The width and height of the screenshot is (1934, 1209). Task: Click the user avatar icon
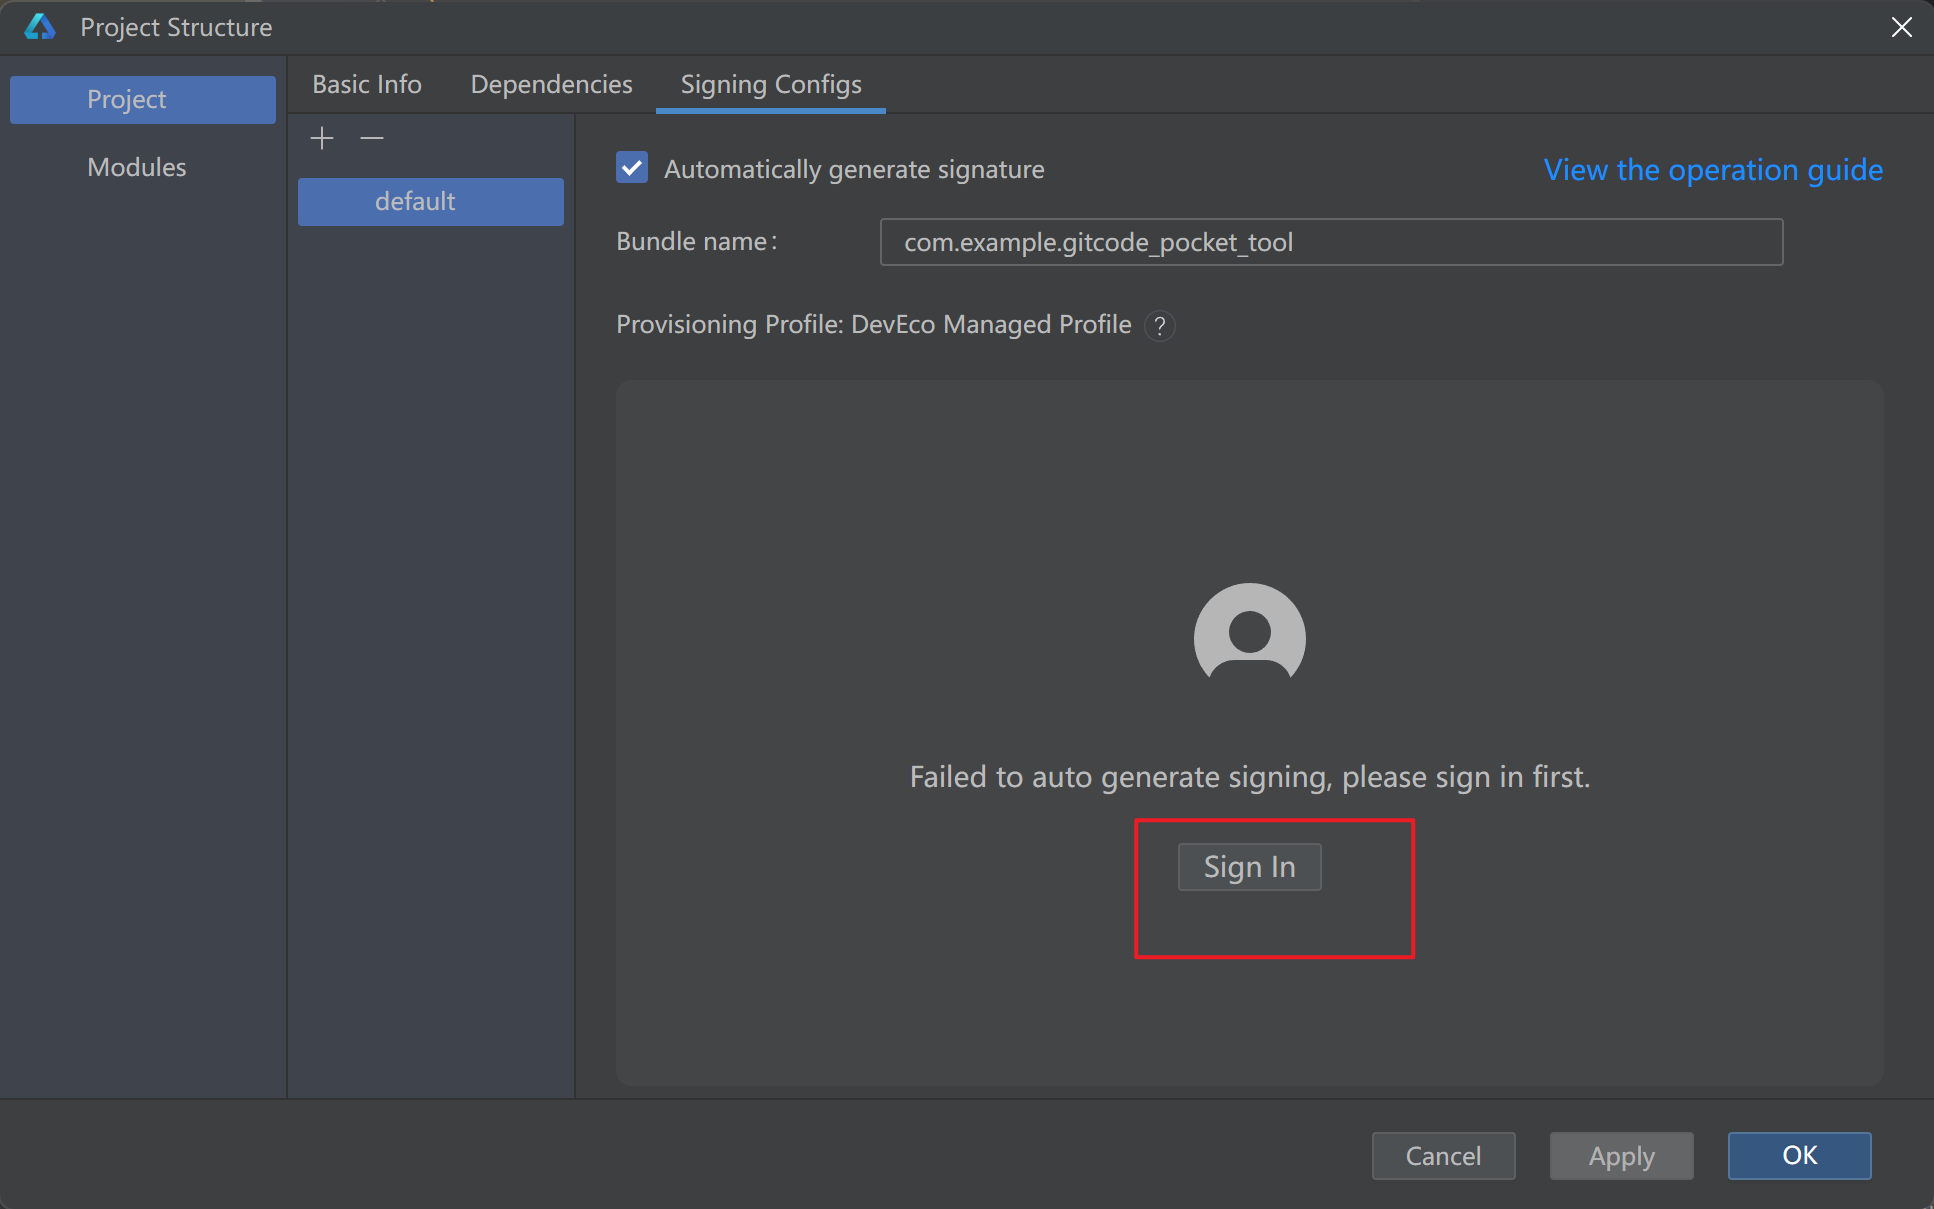coord(1249,635)
